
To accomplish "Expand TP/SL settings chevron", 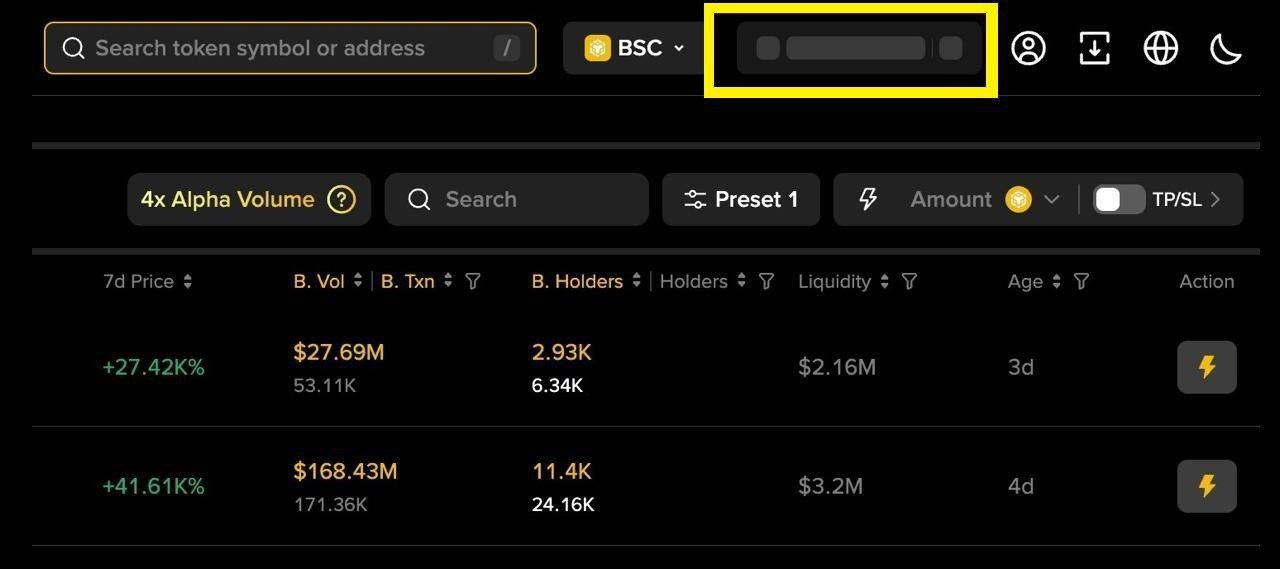I will pos(1216,199).
